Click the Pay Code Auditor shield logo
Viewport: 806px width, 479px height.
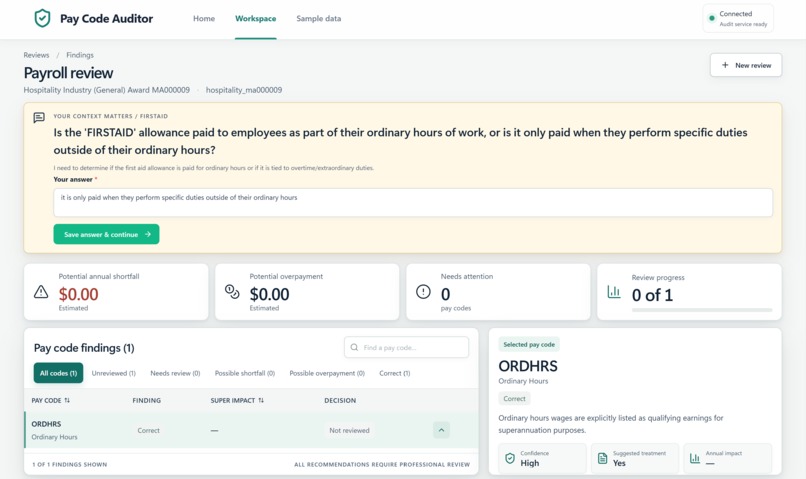click(42, 19)
